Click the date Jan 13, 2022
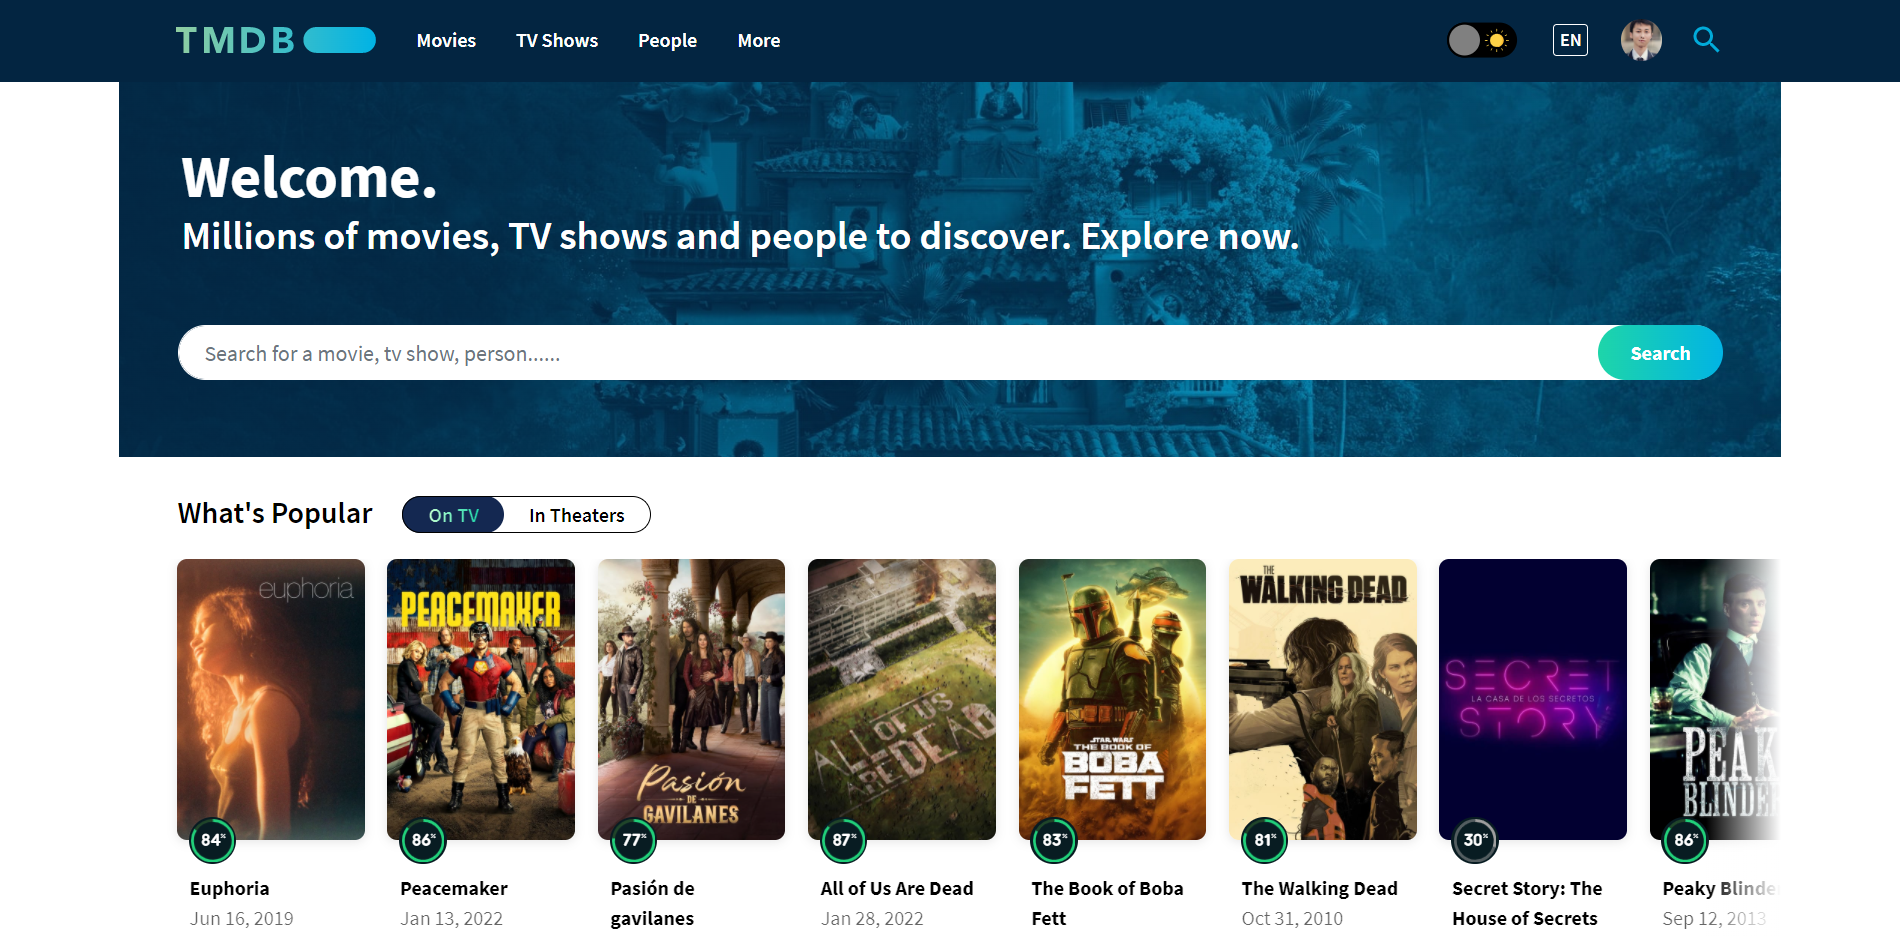 click(452, 918)
